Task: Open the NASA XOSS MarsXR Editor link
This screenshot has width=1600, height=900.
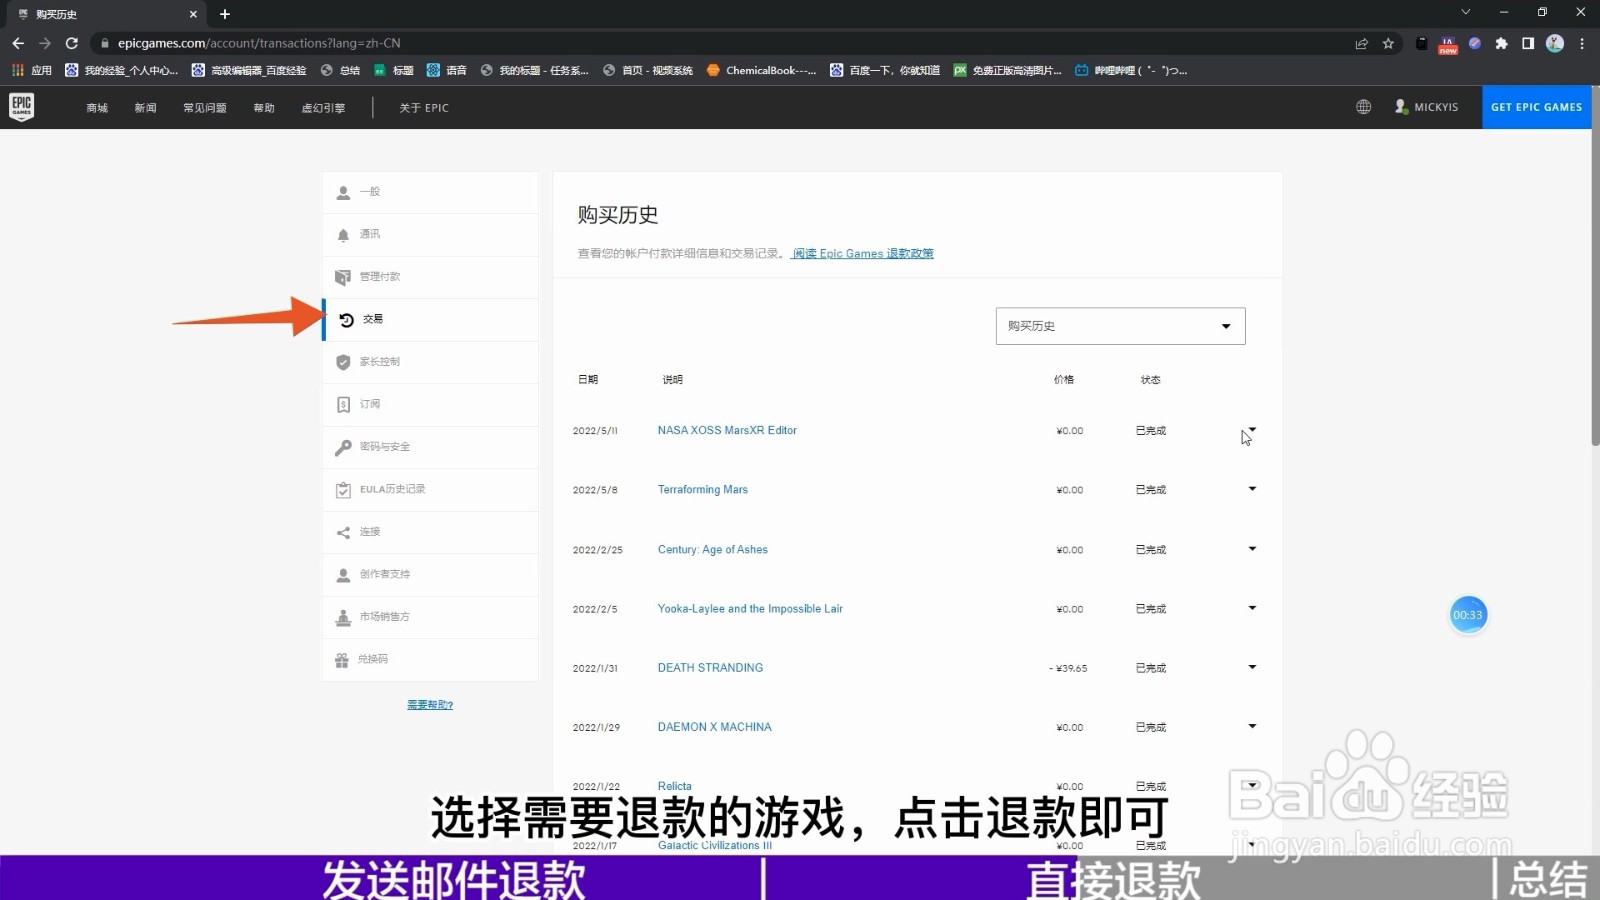Action: (x=727, y=430)
